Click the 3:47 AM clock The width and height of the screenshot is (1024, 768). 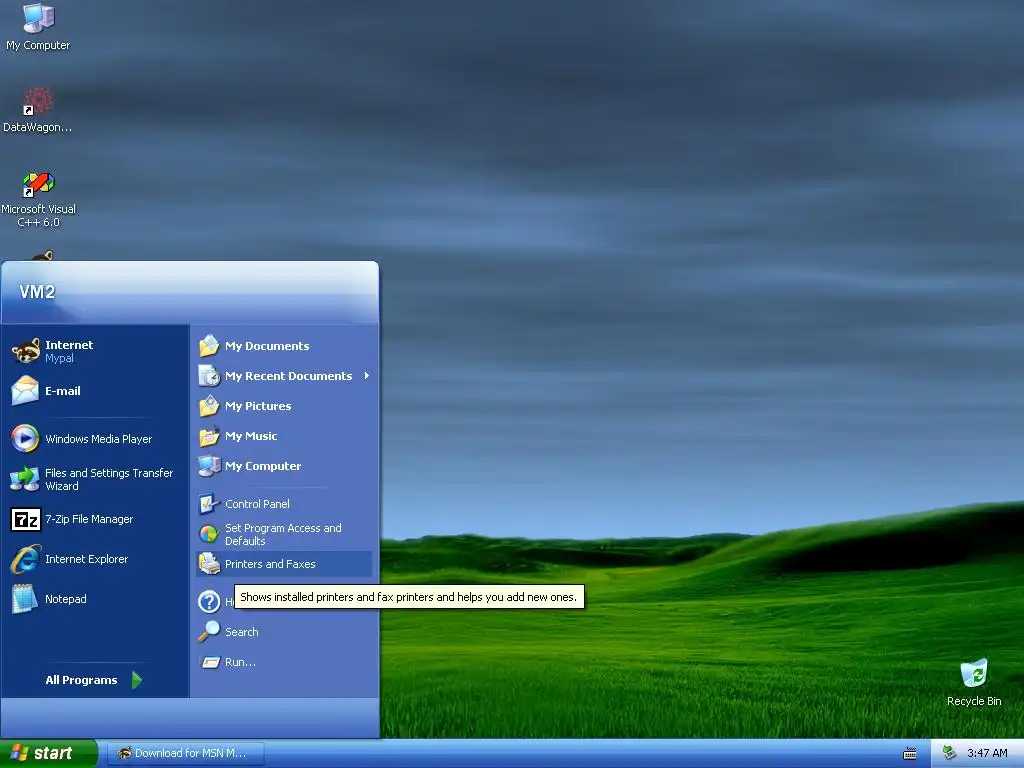[x=987, y=753]
